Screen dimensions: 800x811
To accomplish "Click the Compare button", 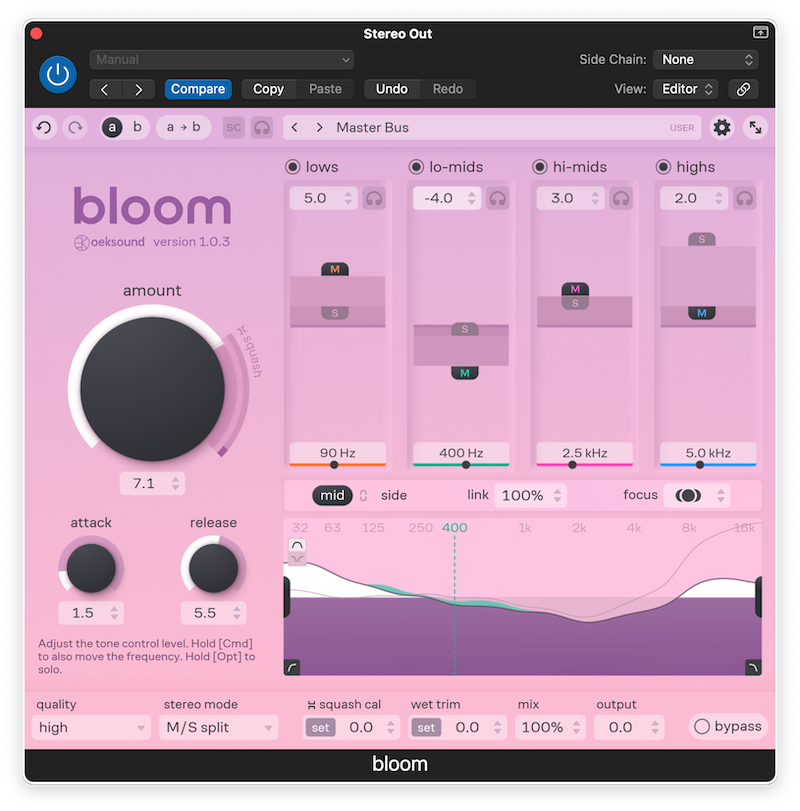I will point(197,89).
